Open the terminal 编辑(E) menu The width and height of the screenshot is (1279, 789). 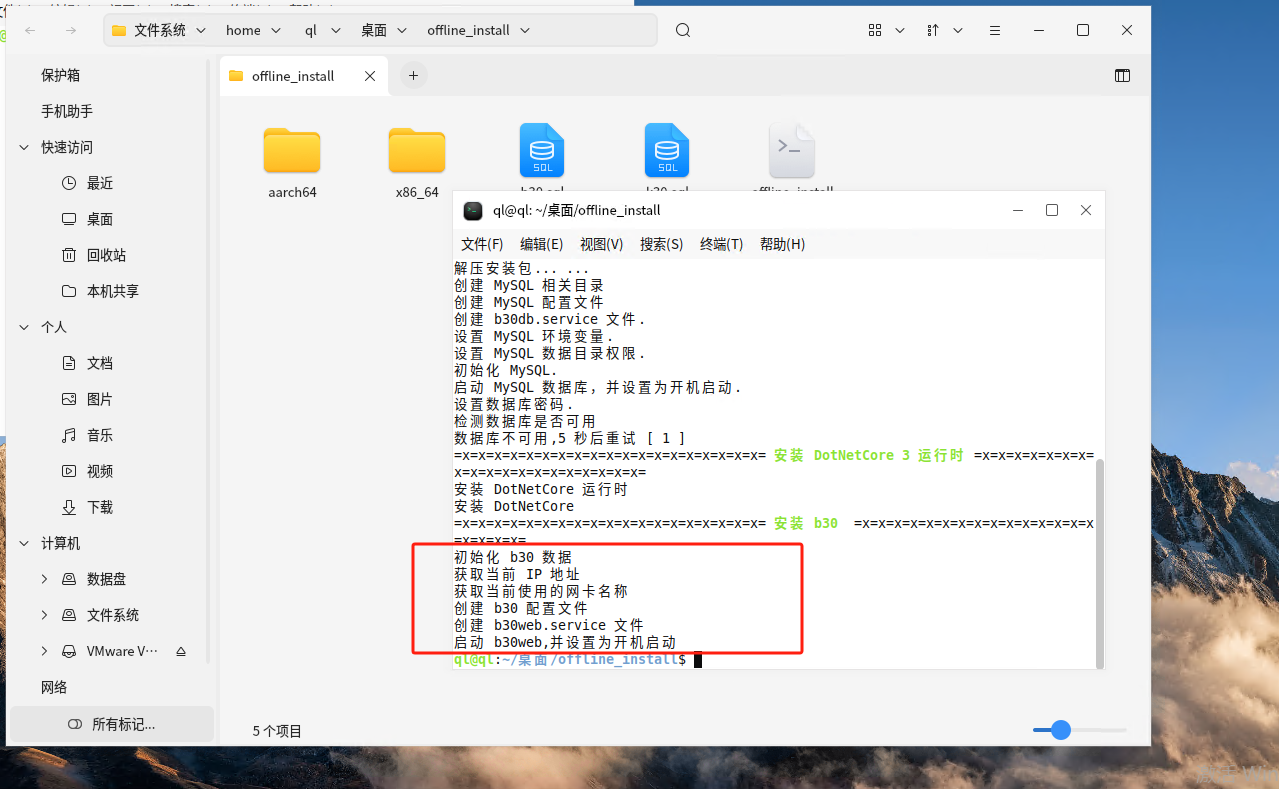pos(542,244)
